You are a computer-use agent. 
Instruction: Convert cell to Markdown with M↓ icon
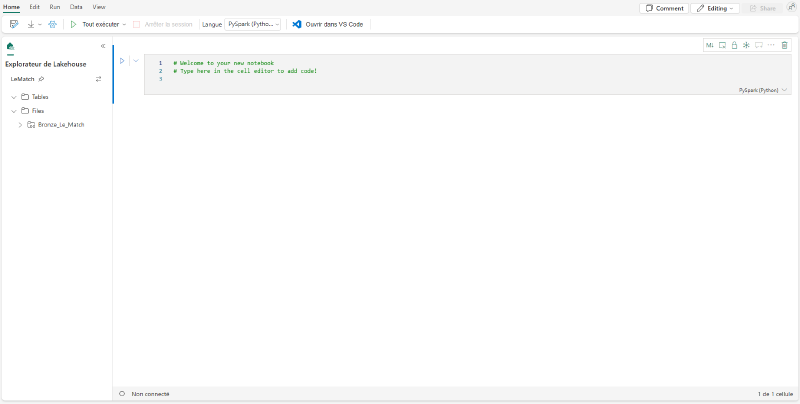pyautogui.click(x=710, y=45)
